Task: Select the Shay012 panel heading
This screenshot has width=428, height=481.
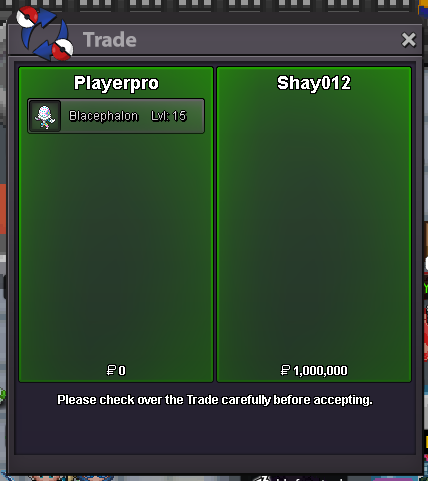Action: click(314, 83)
